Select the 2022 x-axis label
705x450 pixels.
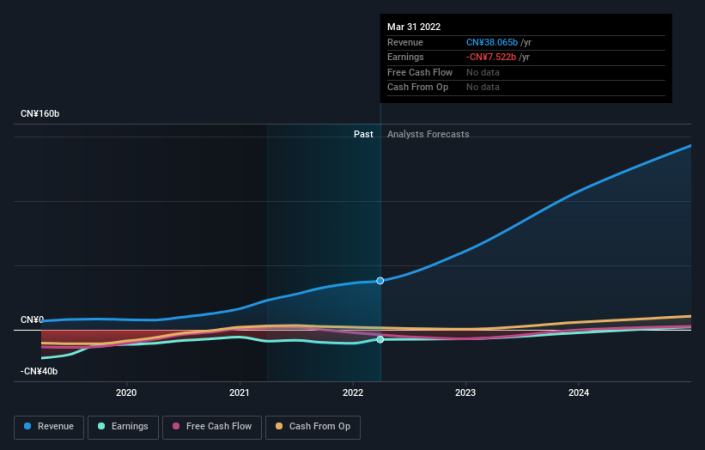[x=353, y=392]
